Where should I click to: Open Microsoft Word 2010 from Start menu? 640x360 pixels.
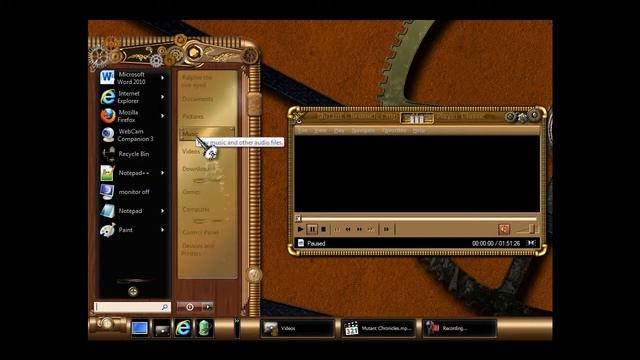(133, 78)
